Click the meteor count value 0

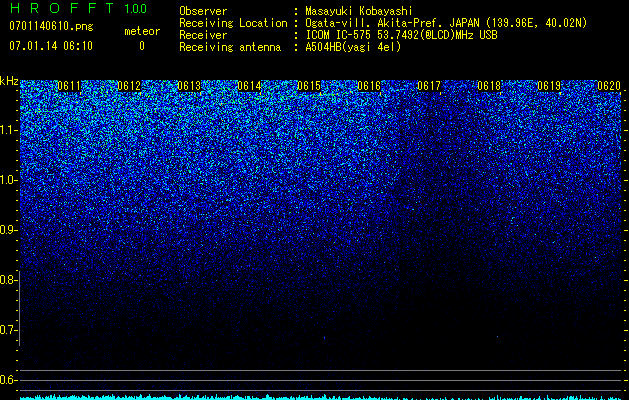(142, 46)
